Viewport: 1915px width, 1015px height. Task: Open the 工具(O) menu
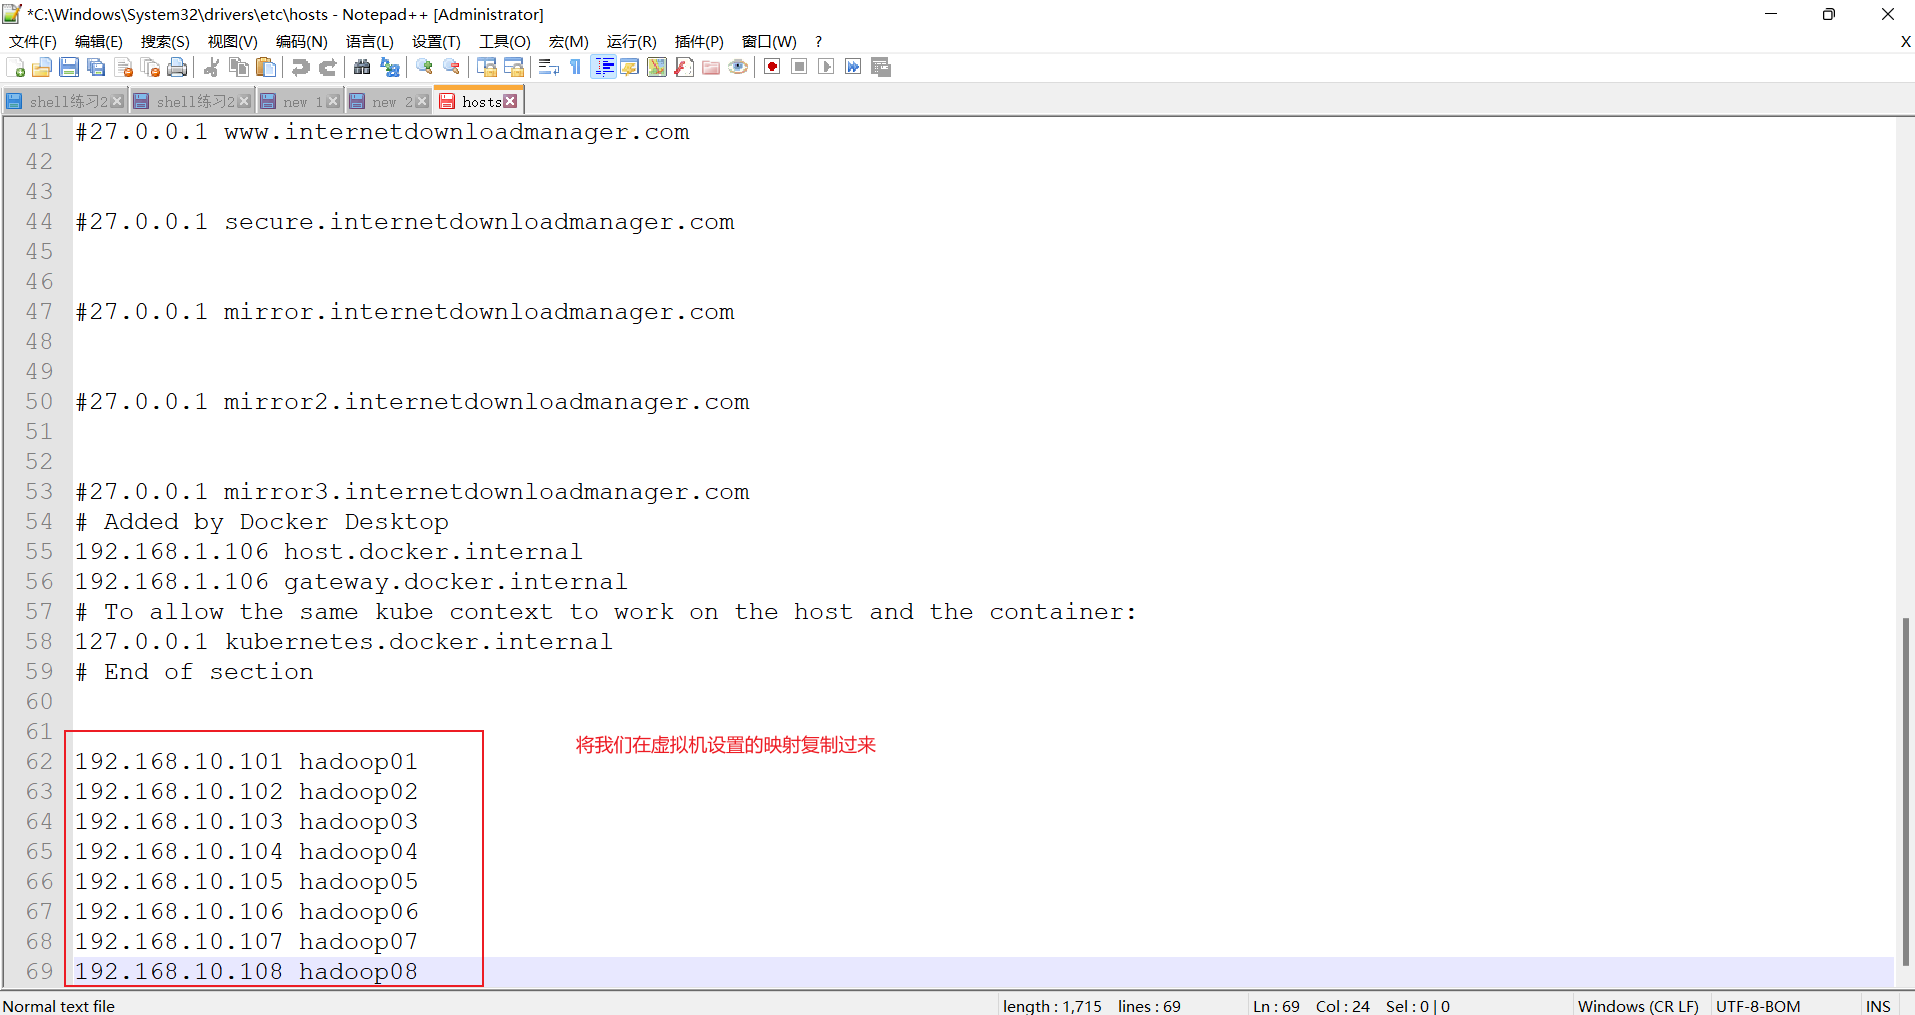pyautogui.click(x=505, y=41)
